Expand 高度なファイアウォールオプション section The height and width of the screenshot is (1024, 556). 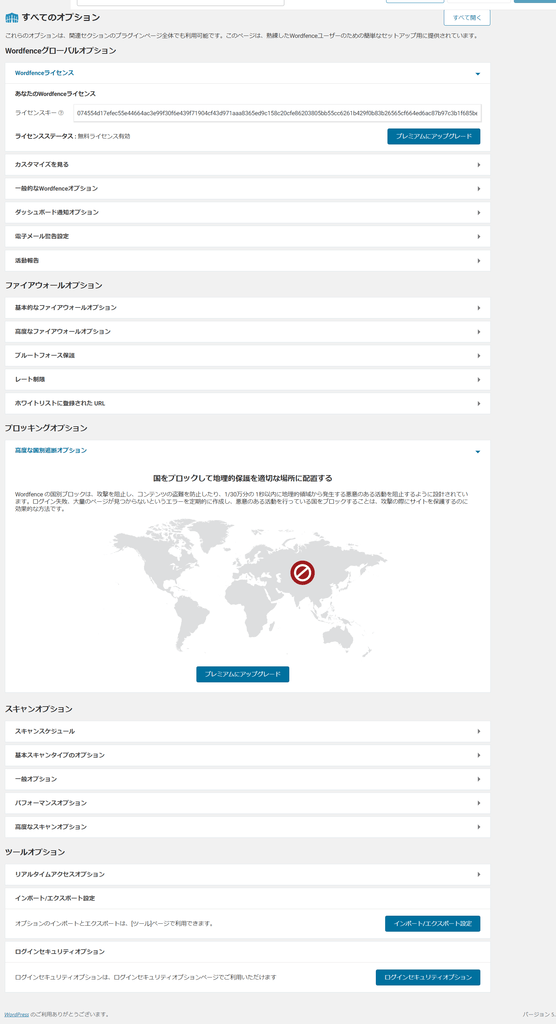pyautogui.click(x=248, y=332)
